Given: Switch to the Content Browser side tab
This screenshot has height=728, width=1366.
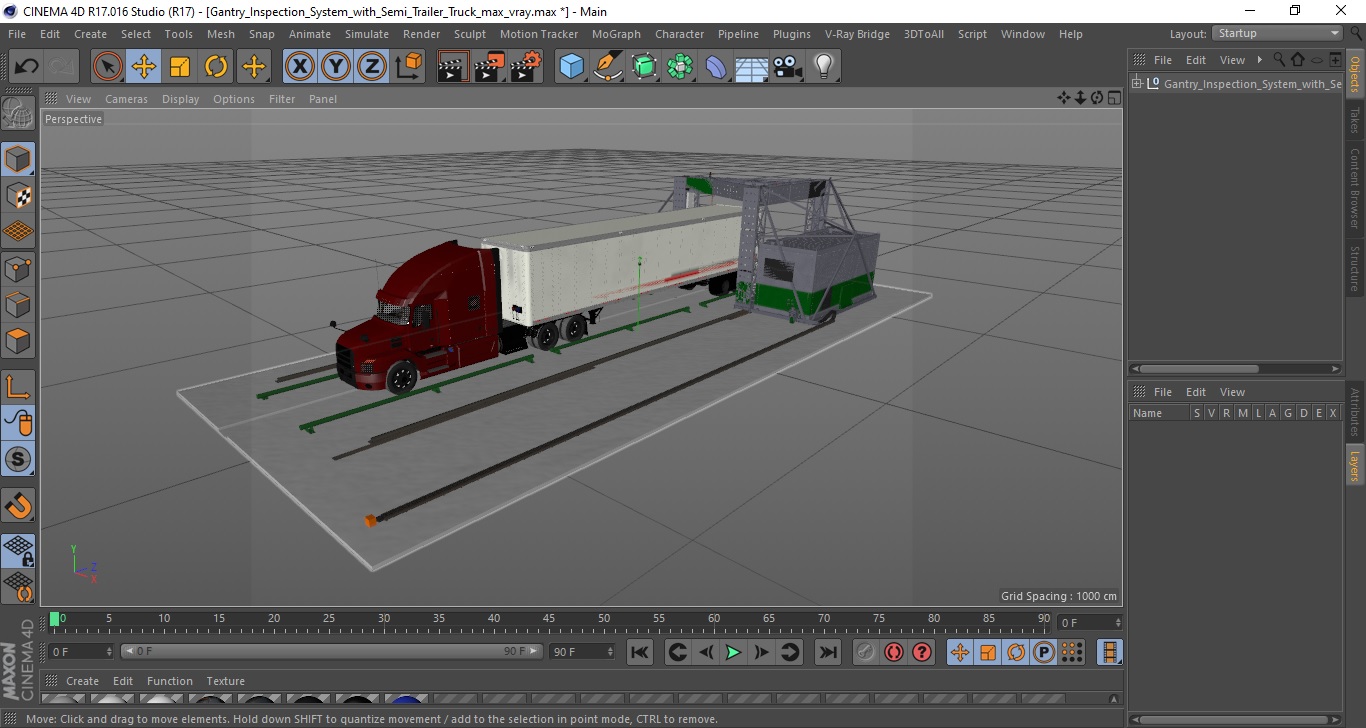Looking at the screenshot, I should pyautogui.click(x=1355, y=188).
